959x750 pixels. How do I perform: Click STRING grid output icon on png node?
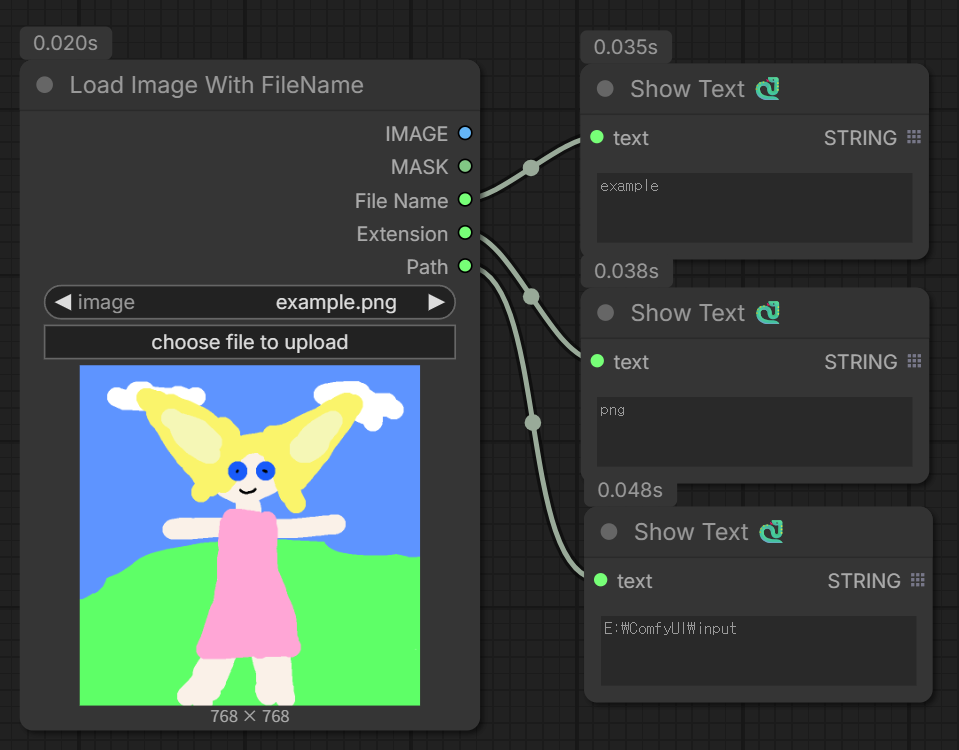tap(914, 361)
